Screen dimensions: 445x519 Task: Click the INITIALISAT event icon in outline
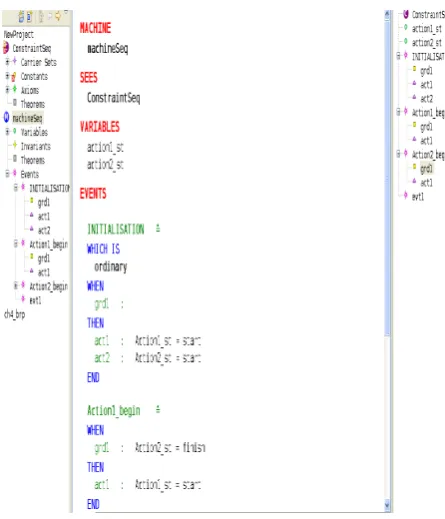(x=406, y=55)
